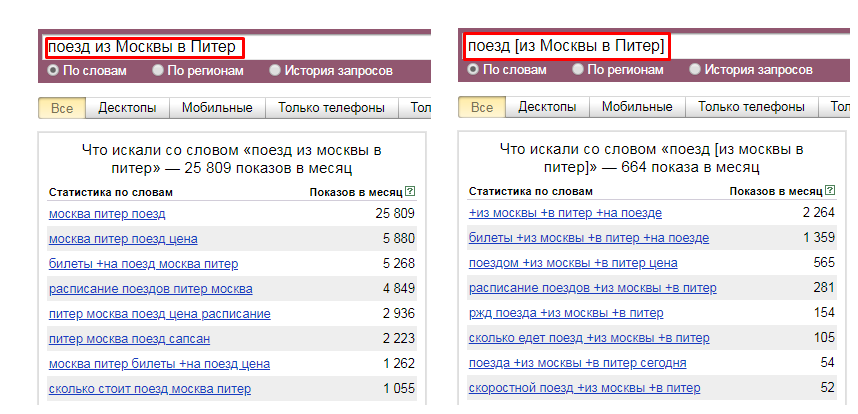
Task: Click the value '4 849' in left table
Action: [398, 288]
